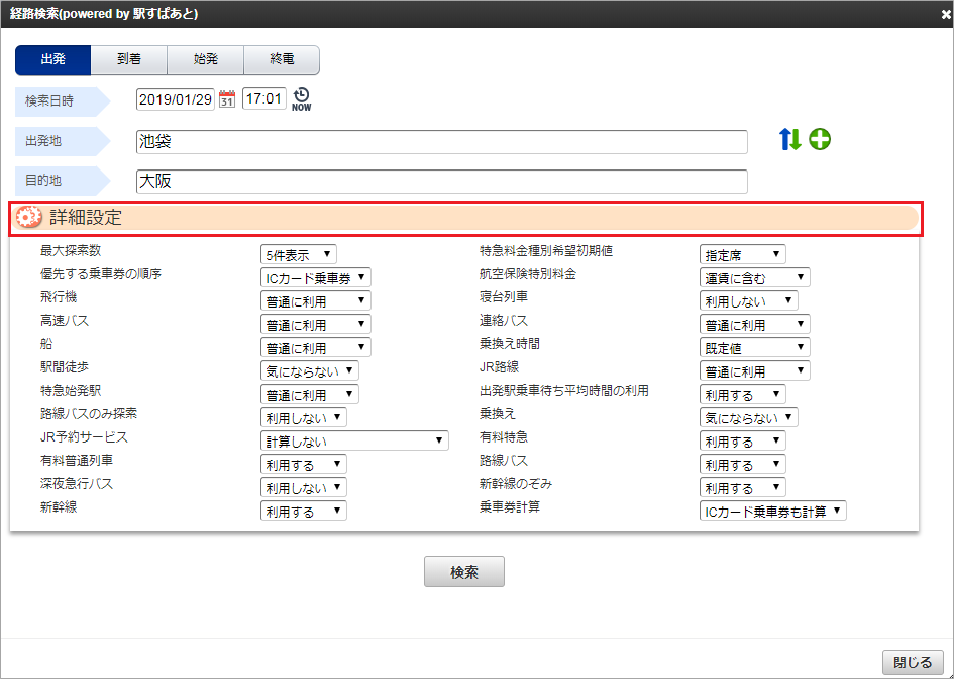This screenshot has height=679, width=954.
Task: Click the 検索 search button
Action: tap(464, 572)
